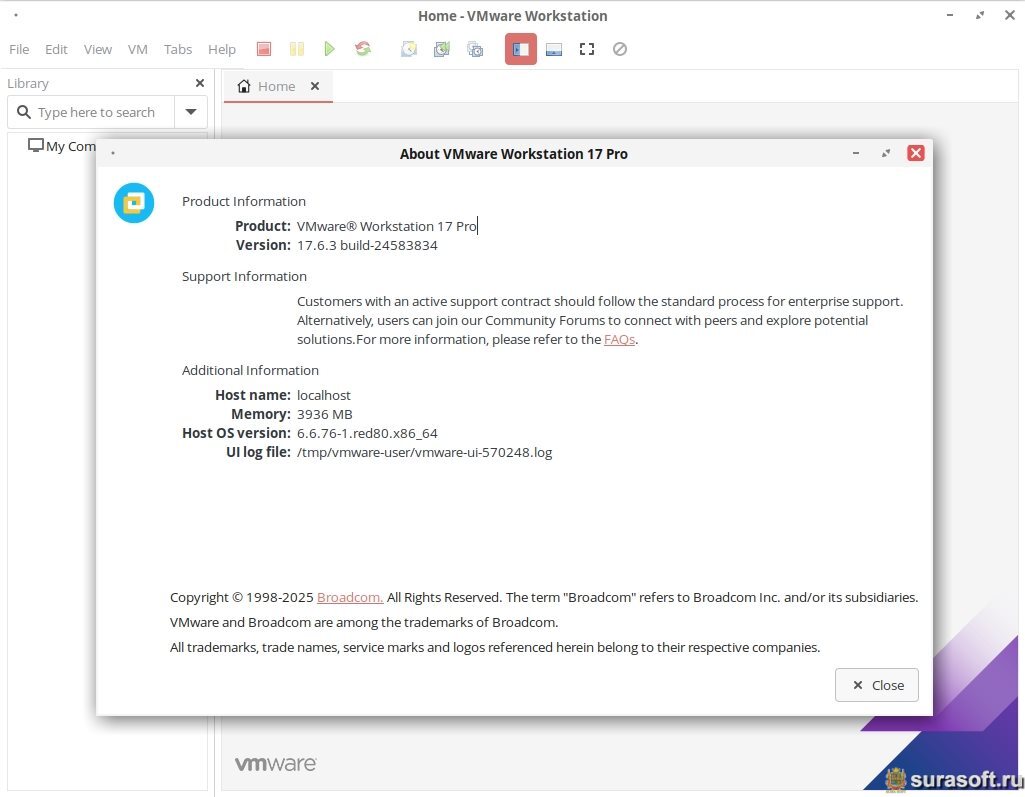Follow the FAQs link
Screen dimensions: 1025x797
coord(619,339)
